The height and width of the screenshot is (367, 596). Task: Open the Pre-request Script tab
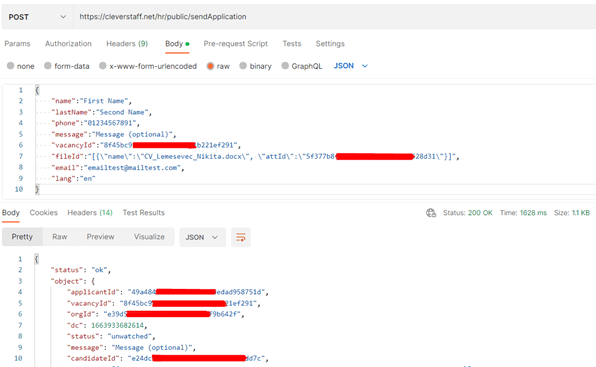[236, 44]
